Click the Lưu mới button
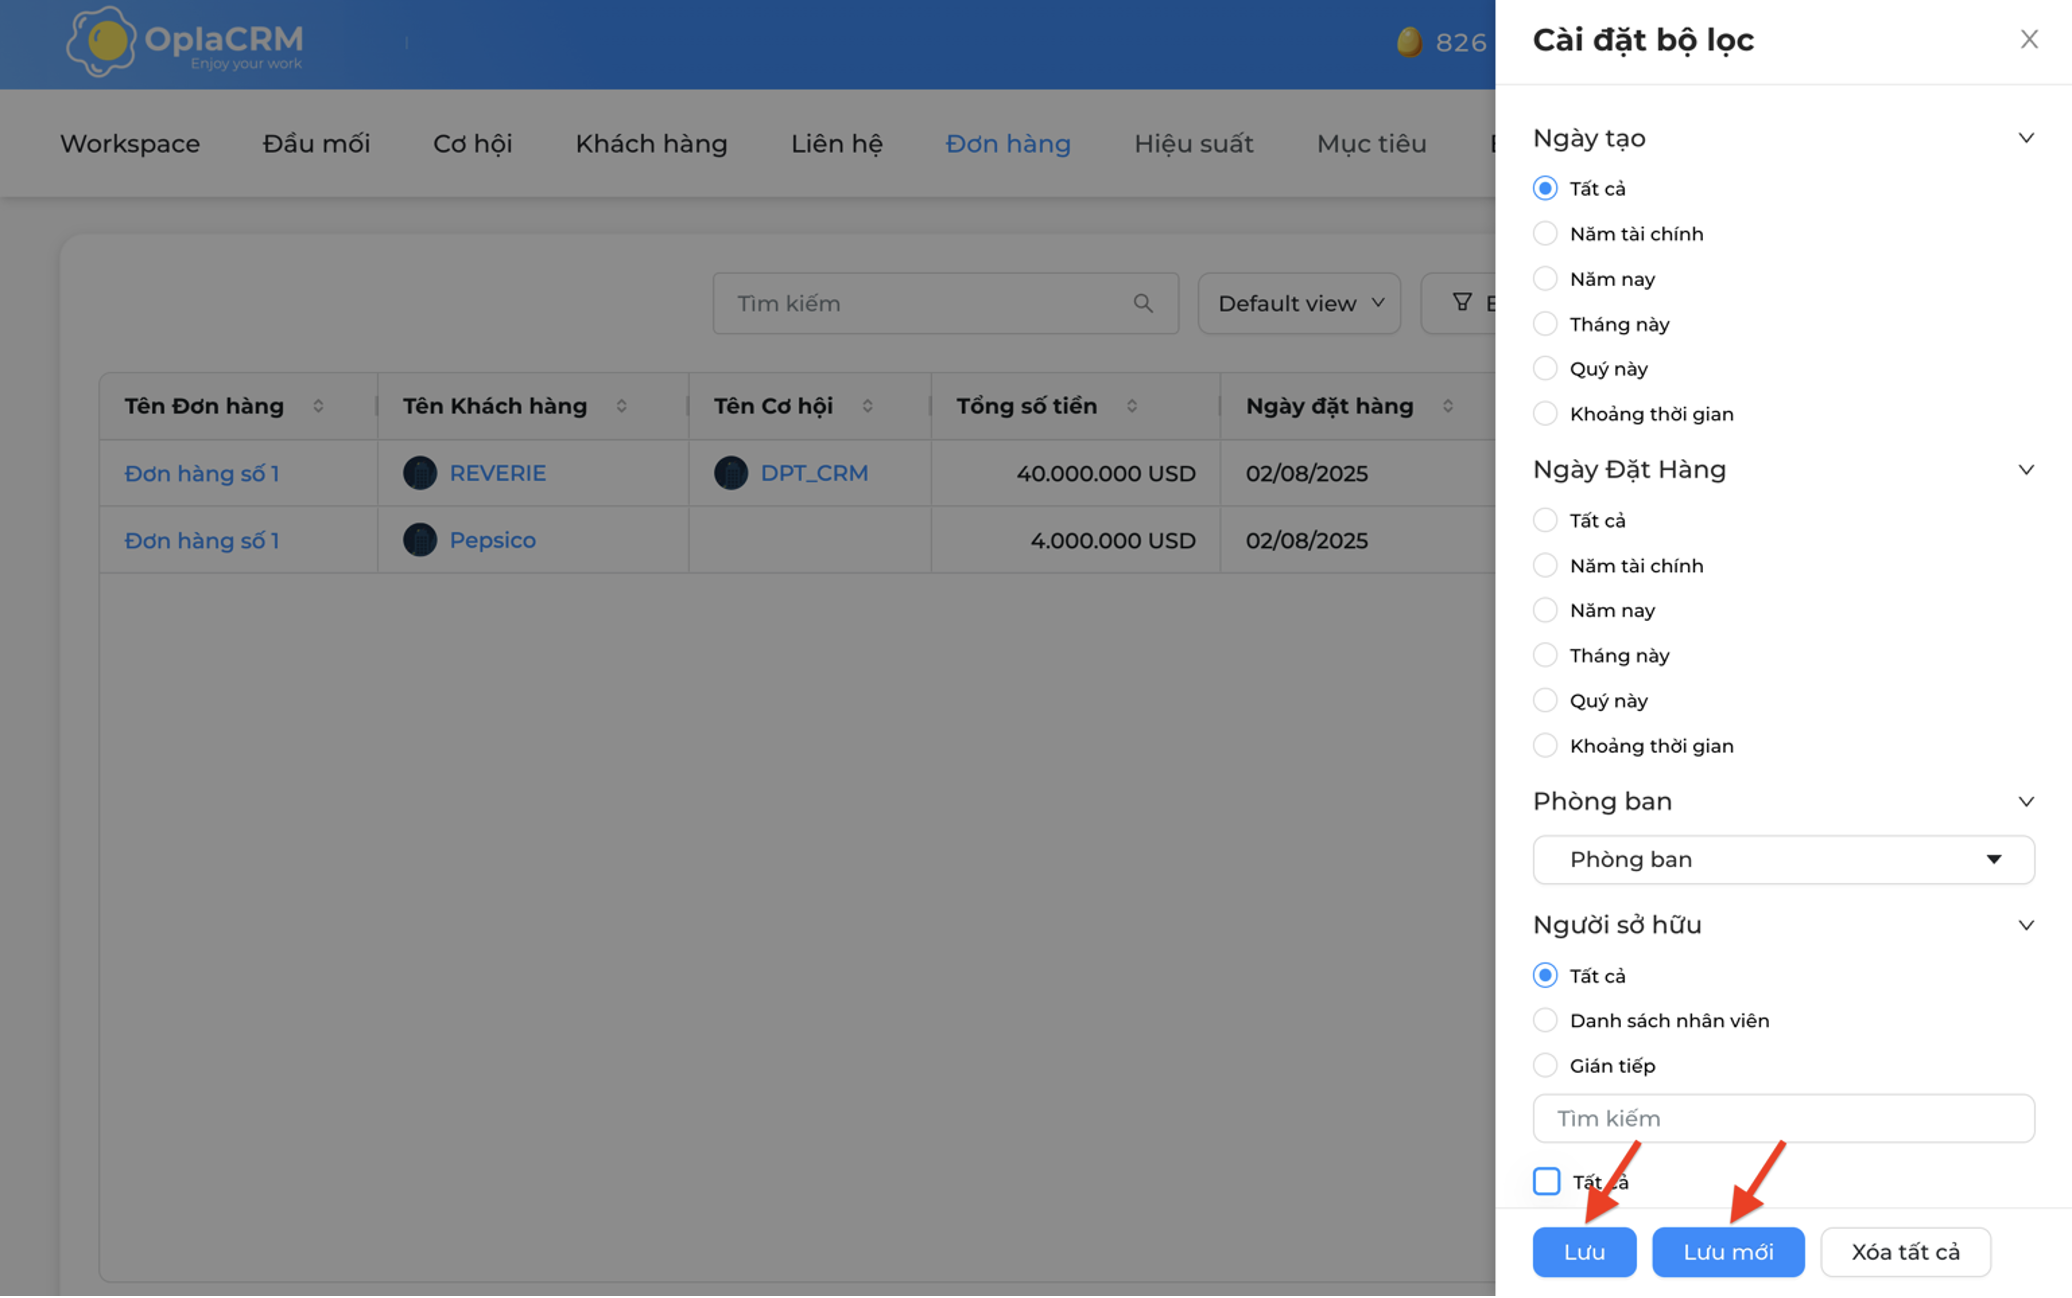Image resolution: width=2072 pixels, height=1298 pixels. (x=1728, y=1252)
